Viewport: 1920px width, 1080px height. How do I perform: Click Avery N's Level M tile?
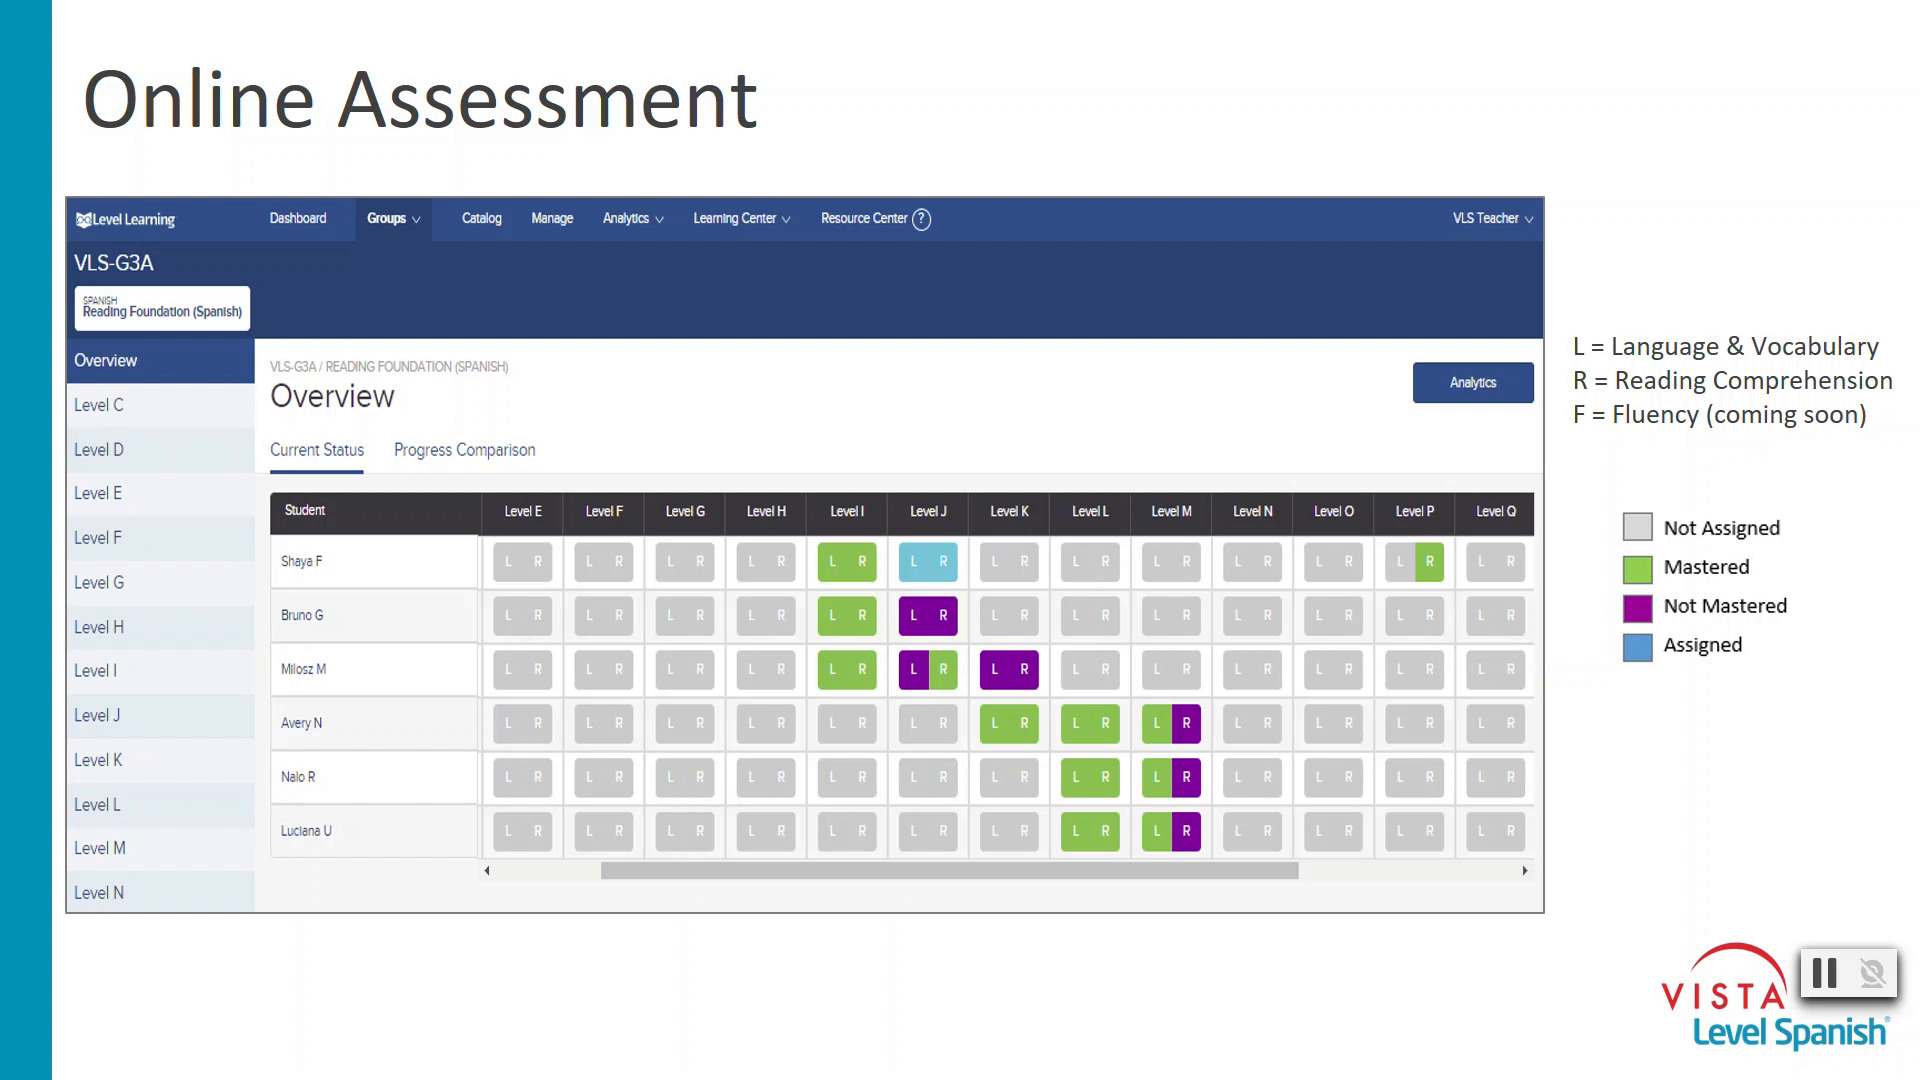[1171, 724]
